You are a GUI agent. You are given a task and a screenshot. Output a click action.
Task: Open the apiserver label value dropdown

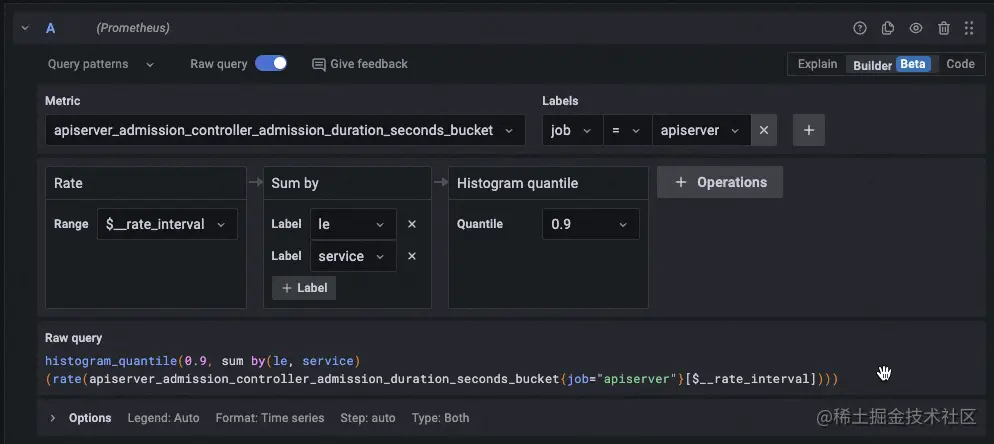702,130
